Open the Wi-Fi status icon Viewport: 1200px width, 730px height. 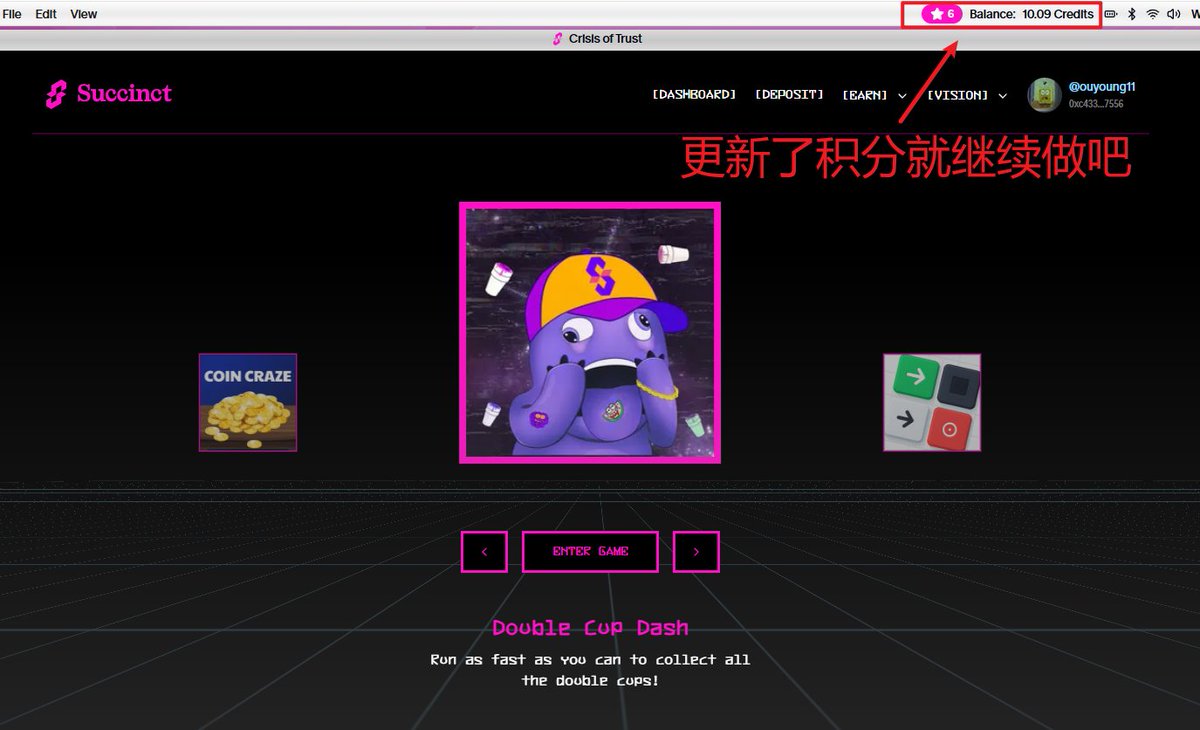click(x=1153, y=14)
